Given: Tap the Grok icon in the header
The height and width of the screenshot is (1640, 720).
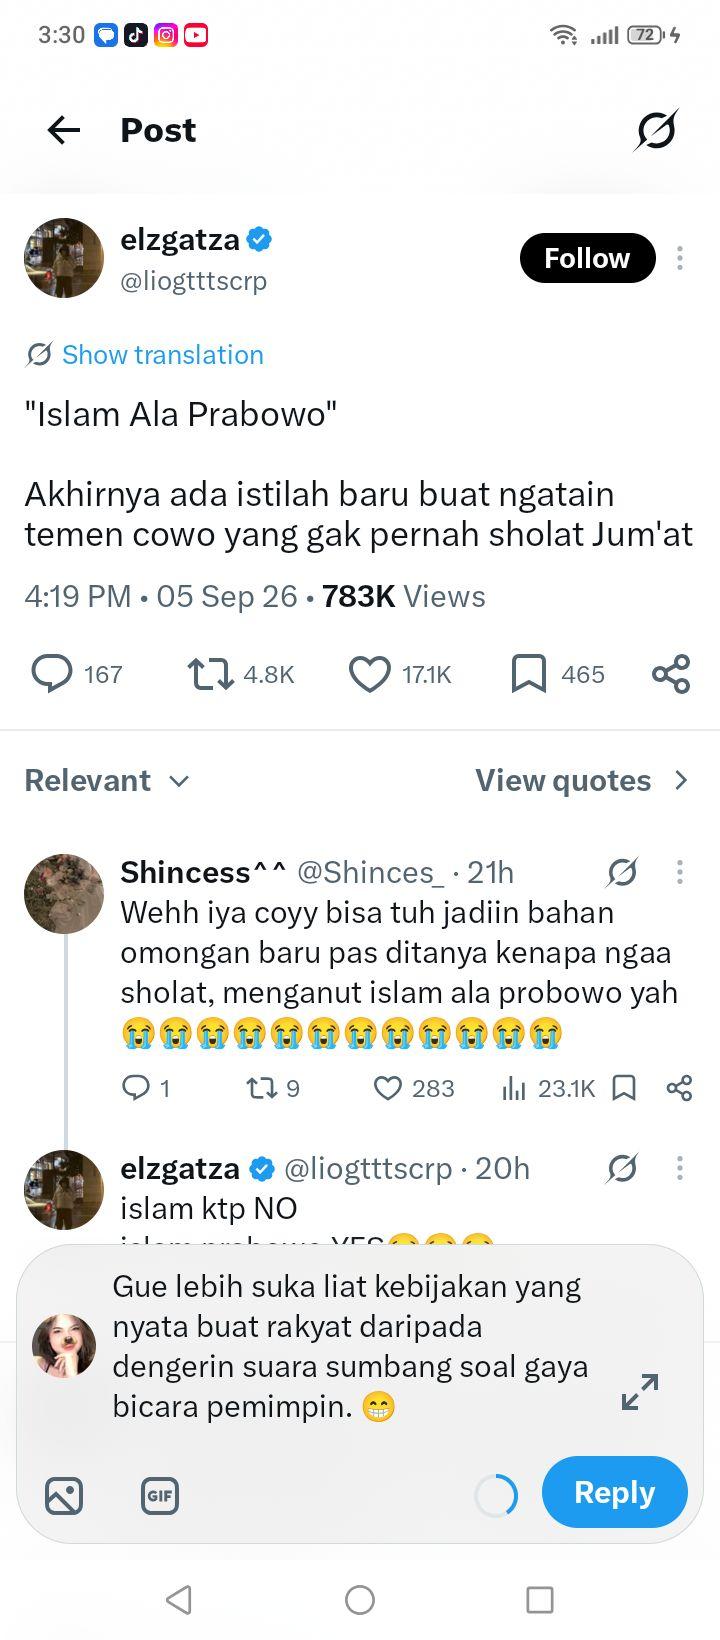Looking at the screenshot, I should point(656,130).
